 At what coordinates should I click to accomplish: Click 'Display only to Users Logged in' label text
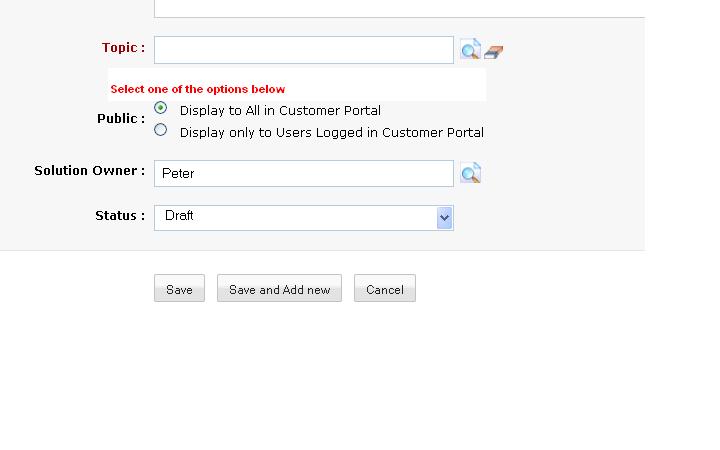331,132
